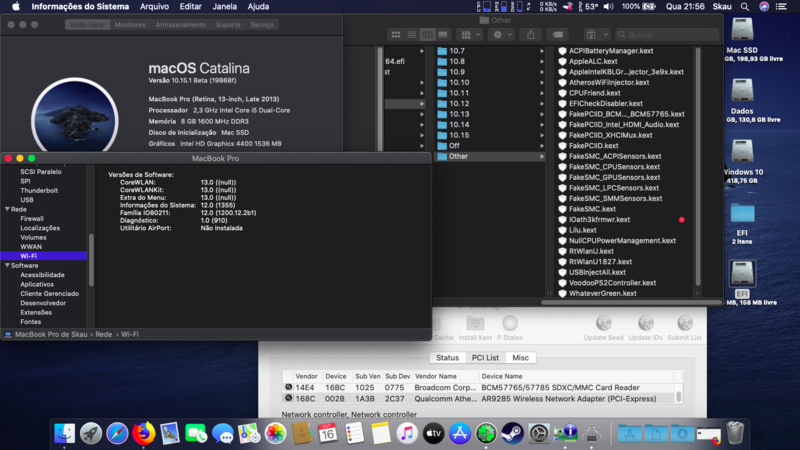The width and height of the screenshot is (800, 450).
Task: Open the AppleALC.kext file
Action: point(593,61)
